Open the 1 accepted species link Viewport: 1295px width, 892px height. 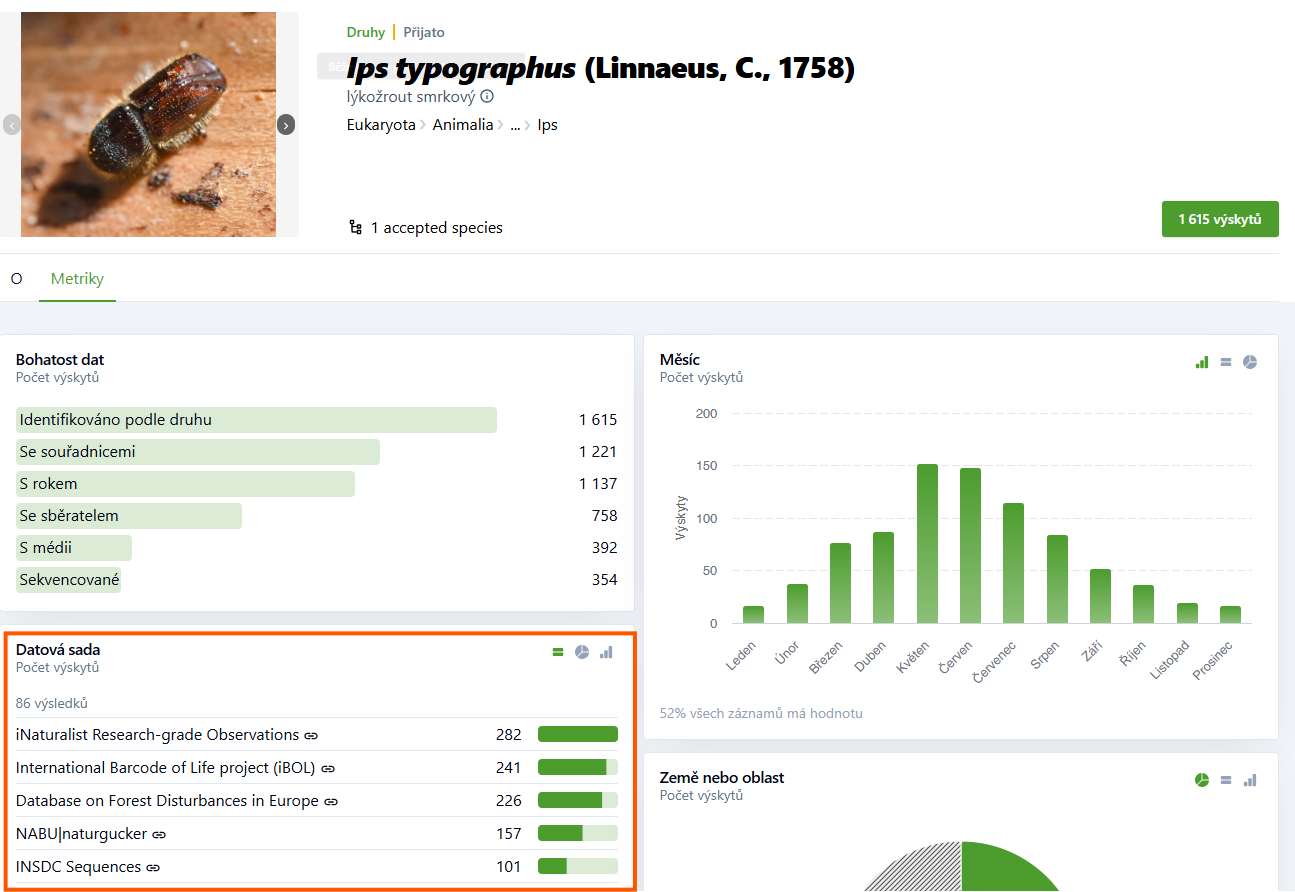(x=437, y=228)
